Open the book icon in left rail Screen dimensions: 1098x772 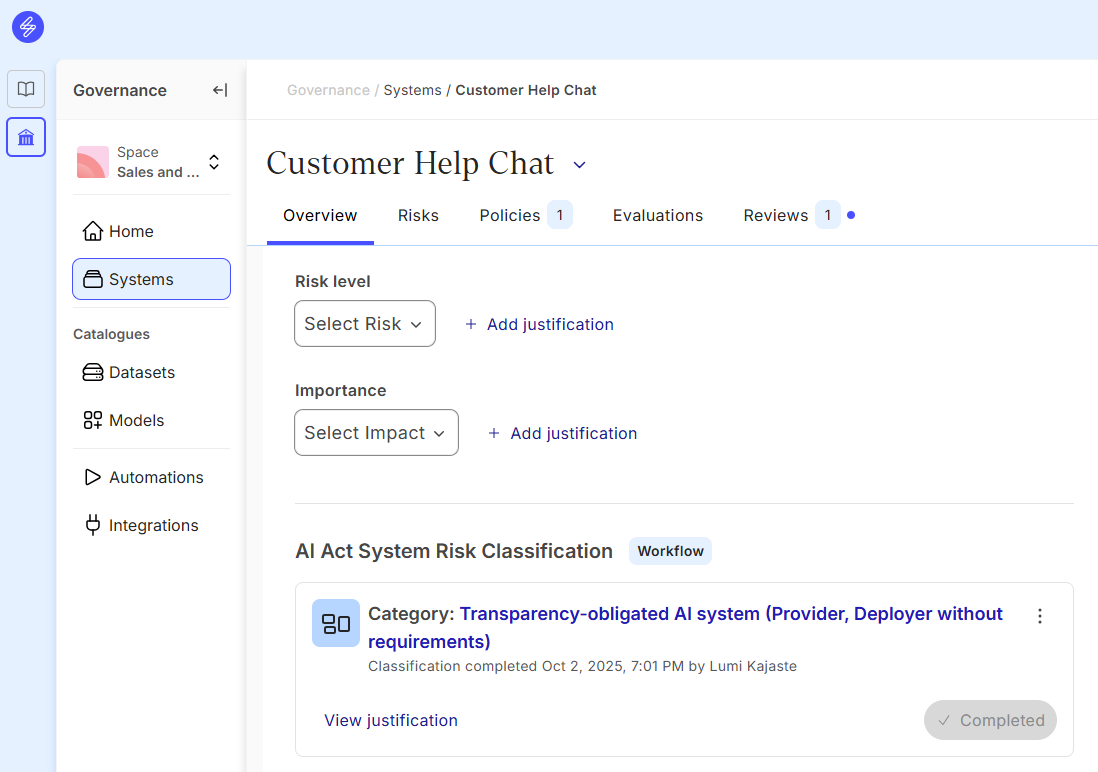(x=26, y=89)
